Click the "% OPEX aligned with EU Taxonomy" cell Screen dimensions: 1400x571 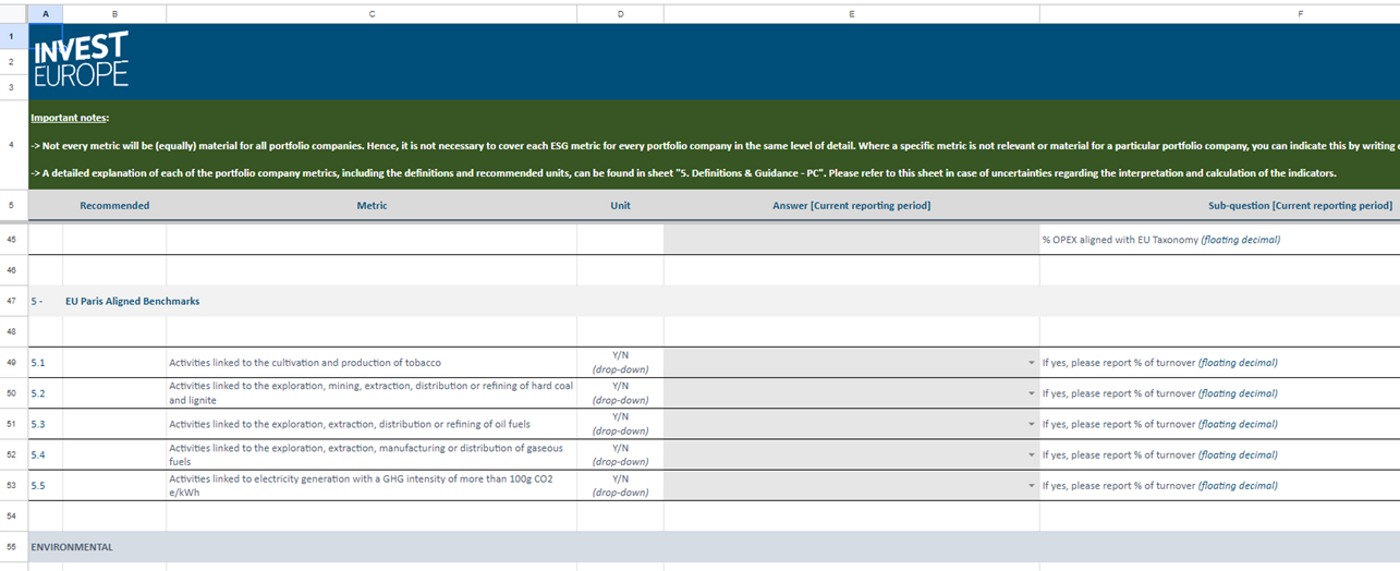tap(1160, 240)
